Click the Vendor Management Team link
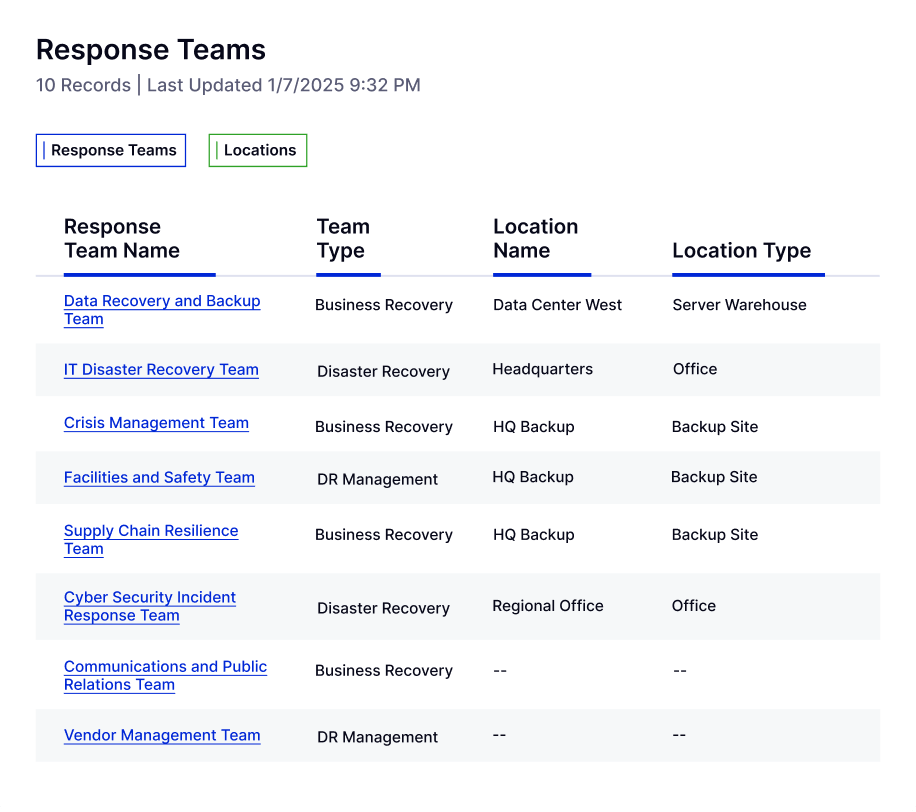 [x=162, y=735]
